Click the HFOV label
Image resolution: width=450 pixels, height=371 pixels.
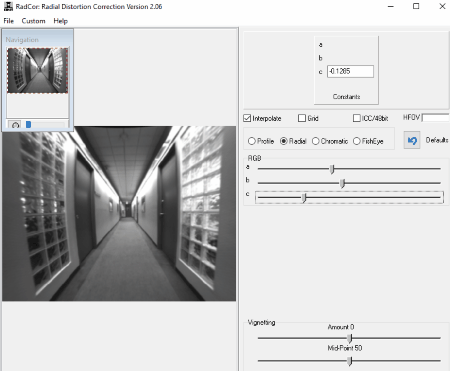(411, 117)
